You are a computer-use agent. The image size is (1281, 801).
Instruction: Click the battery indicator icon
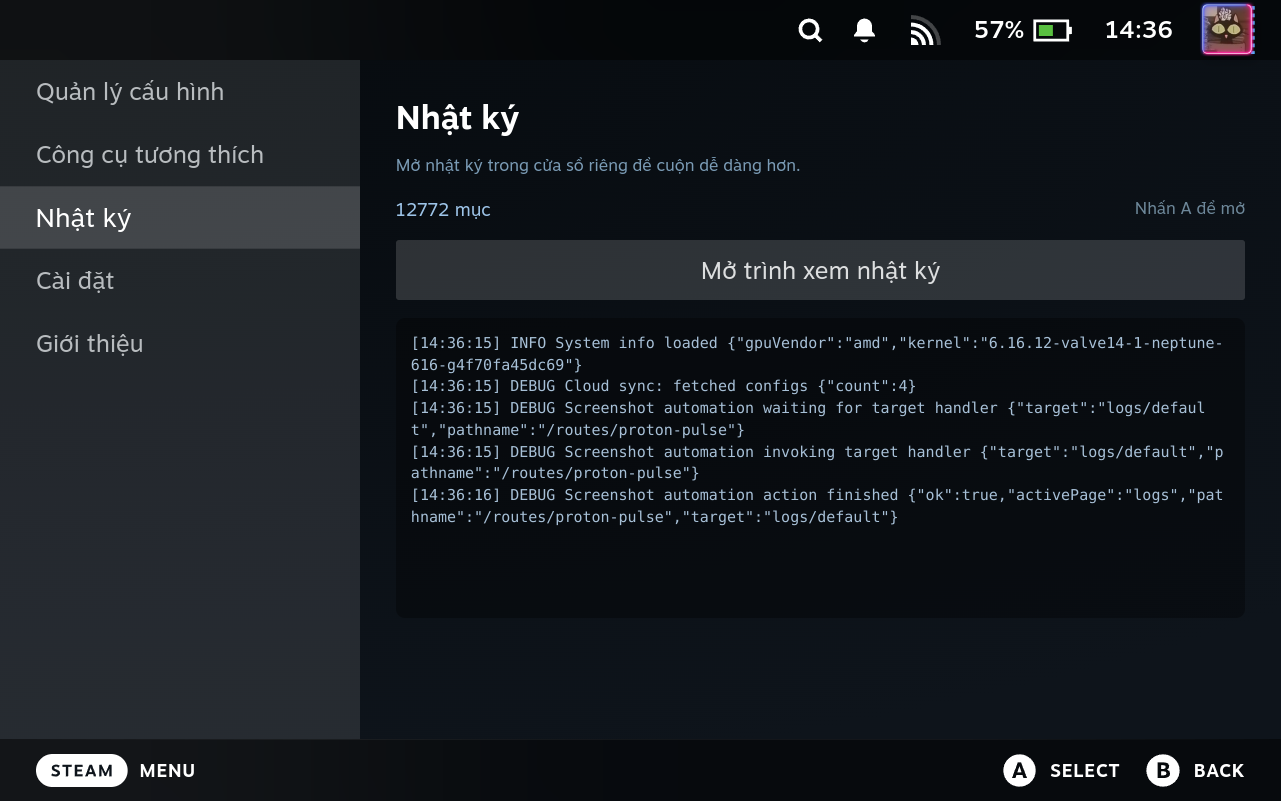click(1052, 31)
